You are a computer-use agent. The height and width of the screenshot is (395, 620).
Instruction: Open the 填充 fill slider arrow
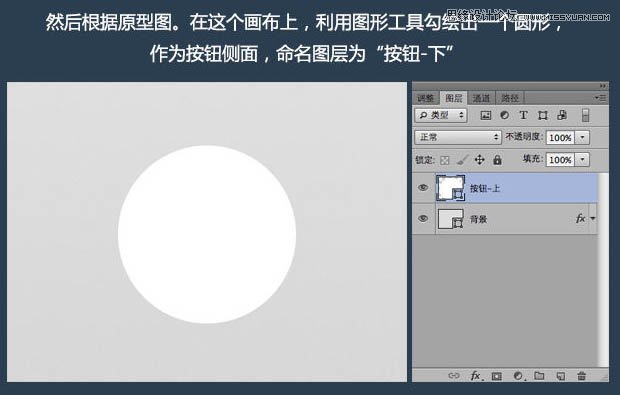582,159
